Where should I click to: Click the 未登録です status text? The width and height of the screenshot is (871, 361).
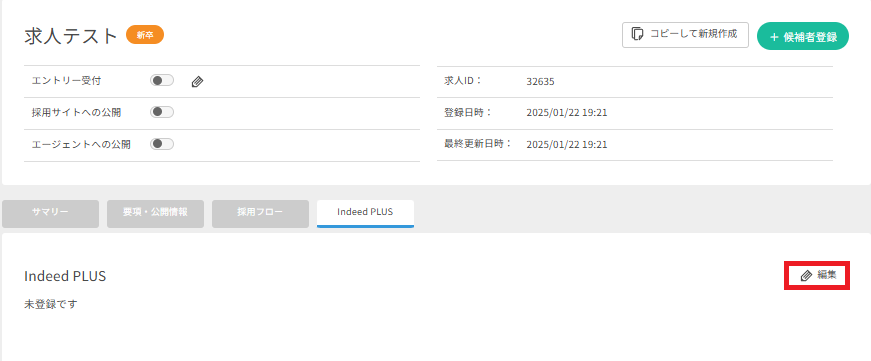point(51,304)
